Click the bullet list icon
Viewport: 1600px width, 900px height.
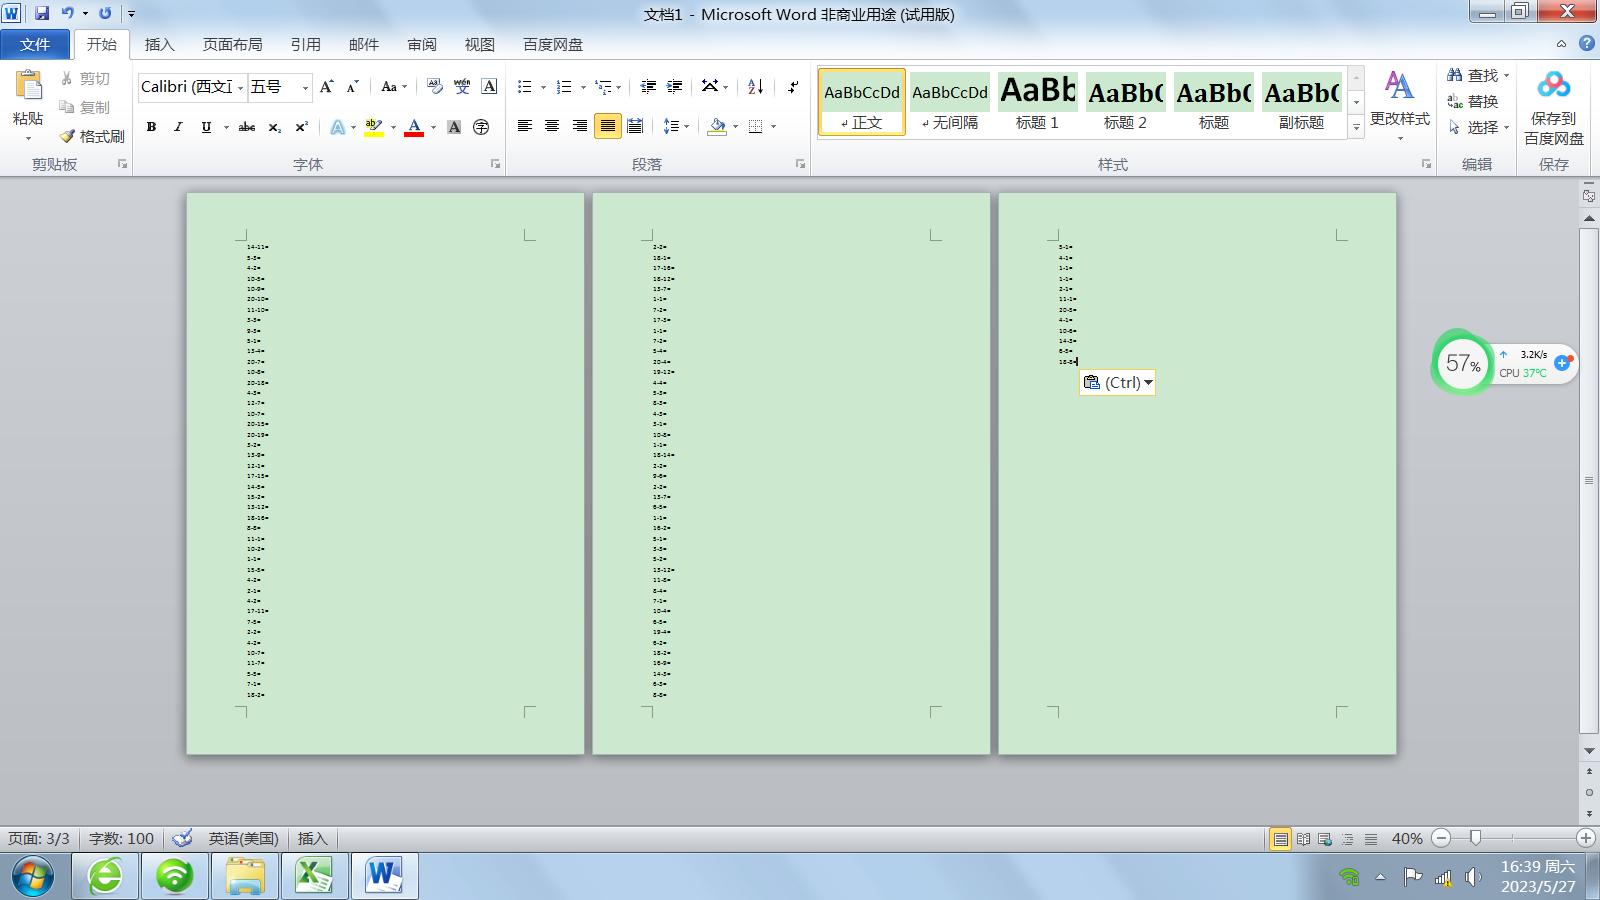525,87
